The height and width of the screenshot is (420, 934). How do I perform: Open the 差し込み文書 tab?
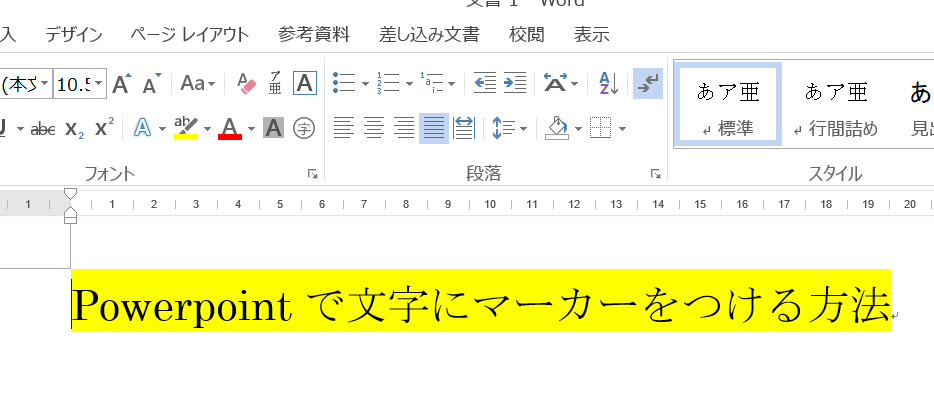tap(429, 35)
